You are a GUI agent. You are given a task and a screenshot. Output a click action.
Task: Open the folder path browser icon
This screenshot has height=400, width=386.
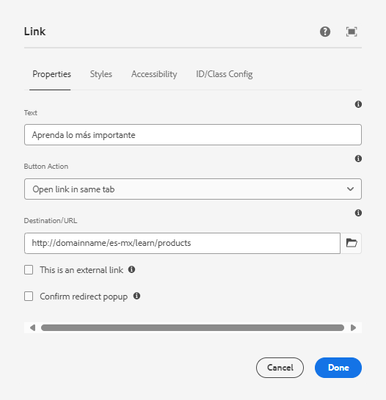click(x=351, y=243)
